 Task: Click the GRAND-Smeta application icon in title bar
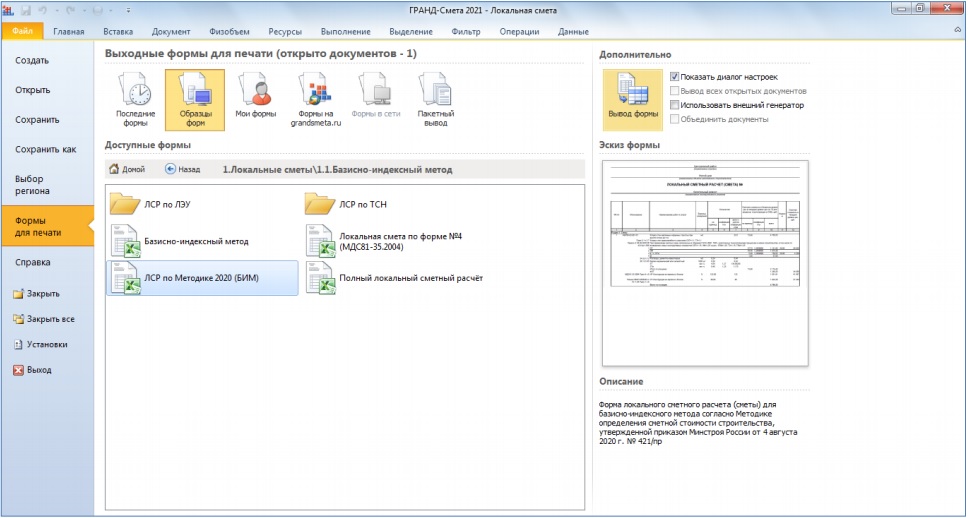[x=9, y=10]
